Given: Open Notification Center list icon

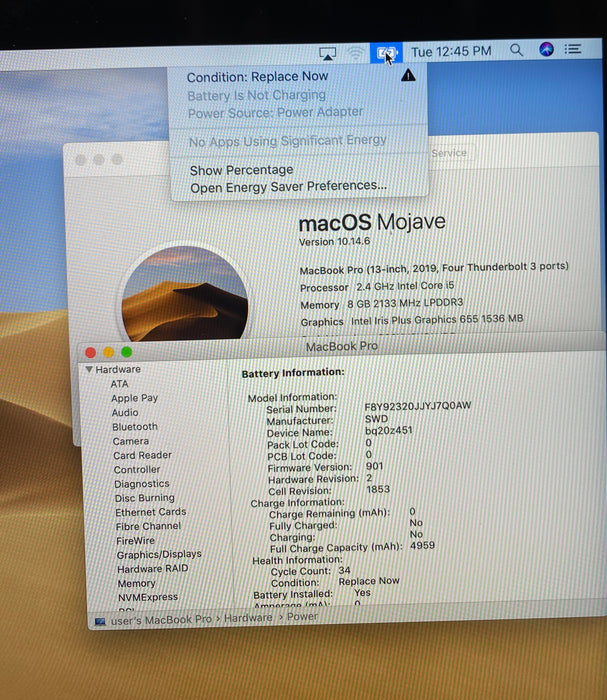Looking at the screenshot, I should coord(573,49).
